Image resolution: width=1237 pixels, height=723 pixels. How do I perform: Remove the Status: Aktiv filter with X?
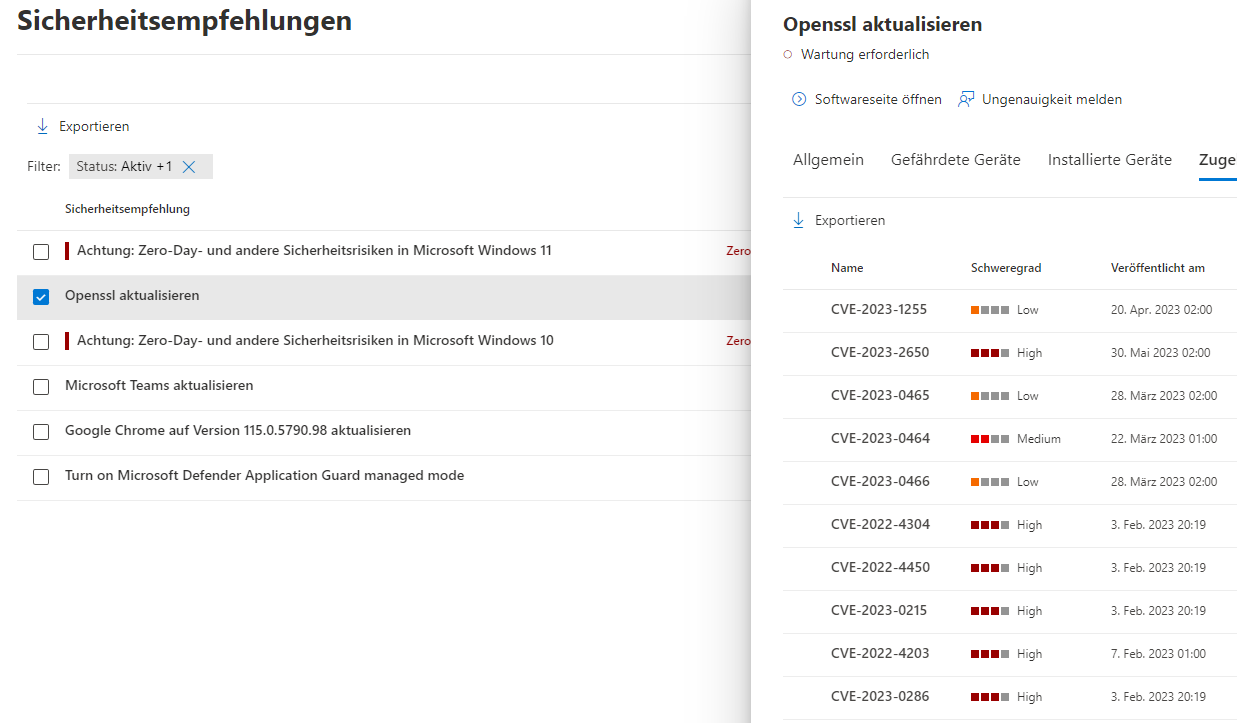(189, 167)
